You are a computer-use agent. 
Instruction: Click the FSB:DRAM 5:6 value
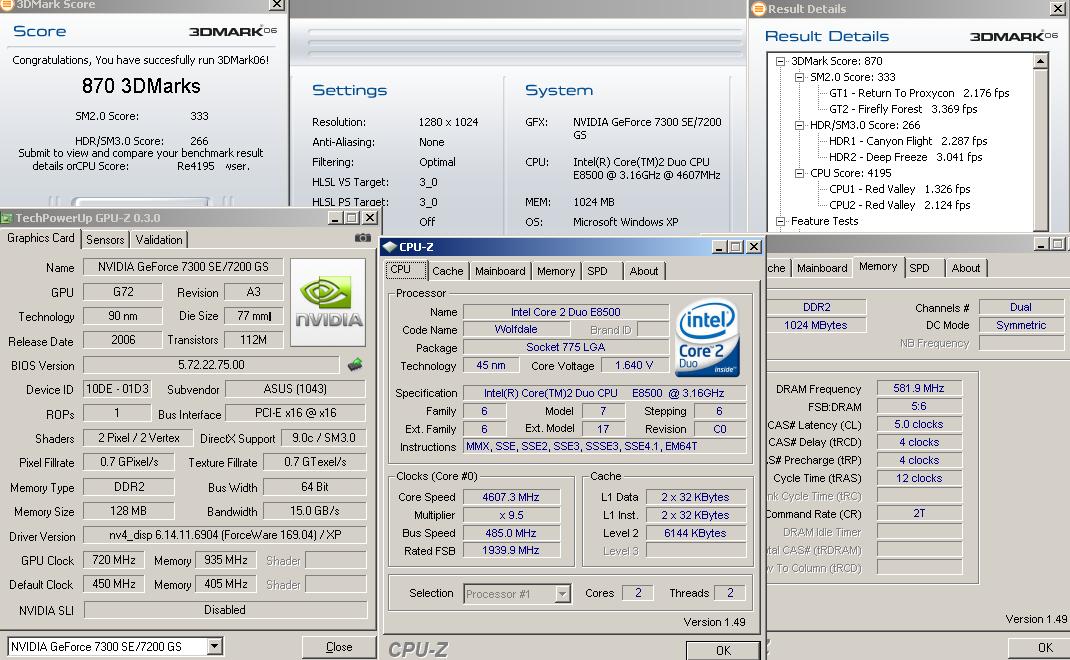click(x=919, y=406)
